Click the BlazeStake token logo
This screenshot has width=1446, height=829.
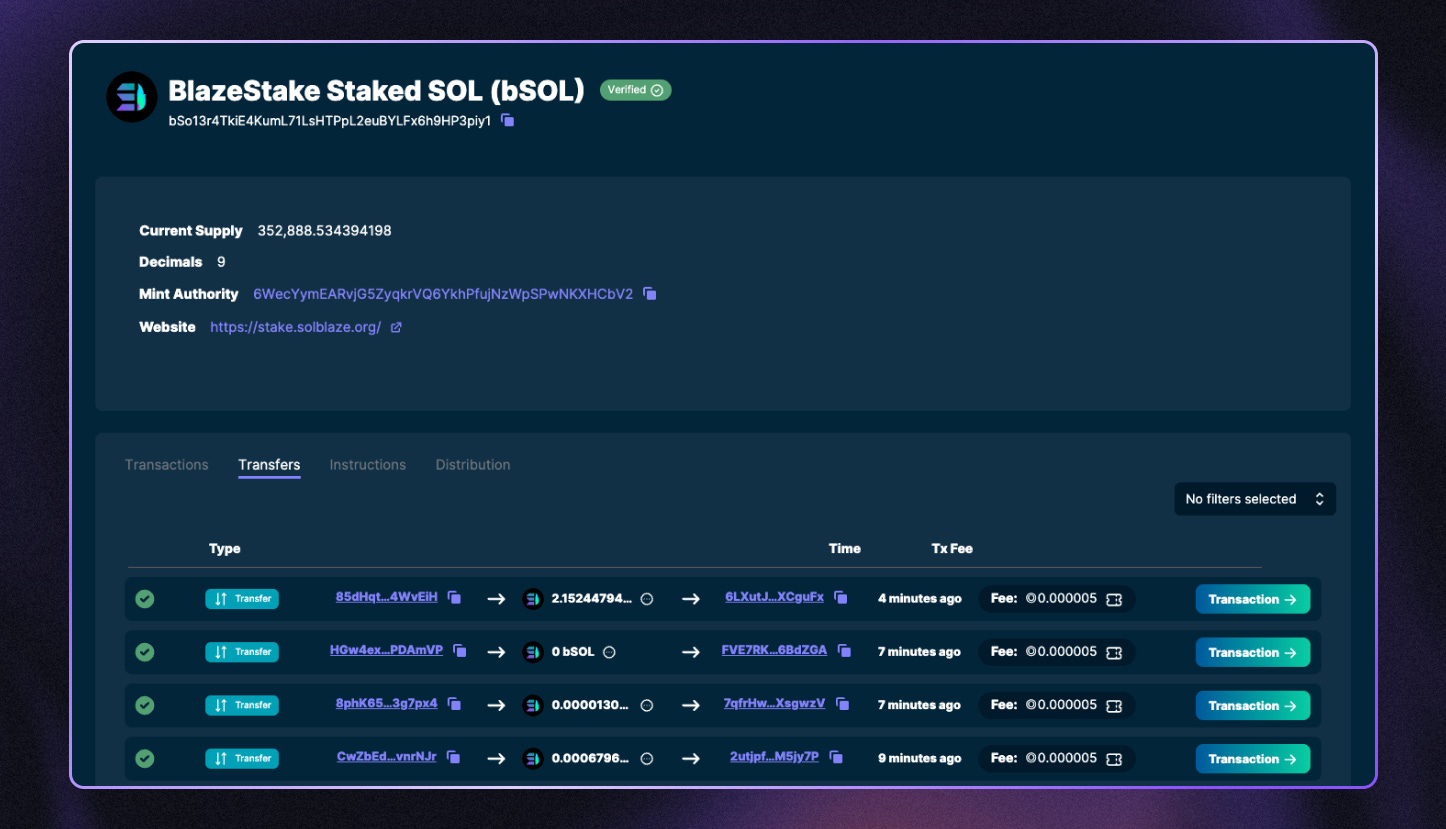point(132,97)
